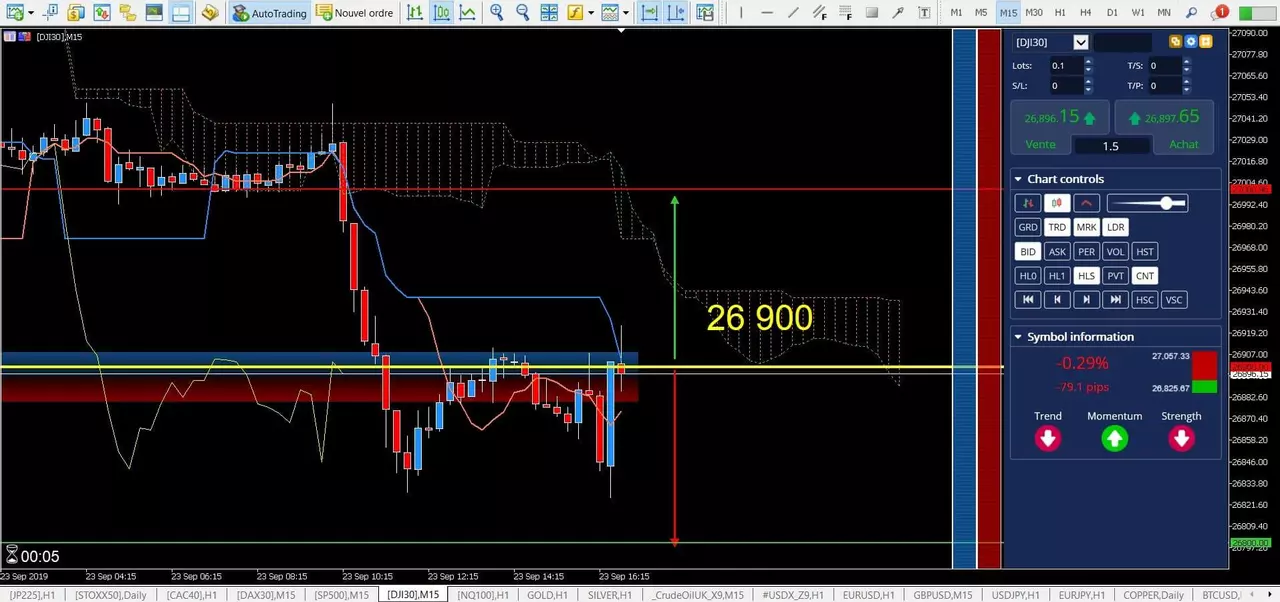Switch to bar chart mode
This screenshot has height=602, width=1280.
tap(415, 13)
